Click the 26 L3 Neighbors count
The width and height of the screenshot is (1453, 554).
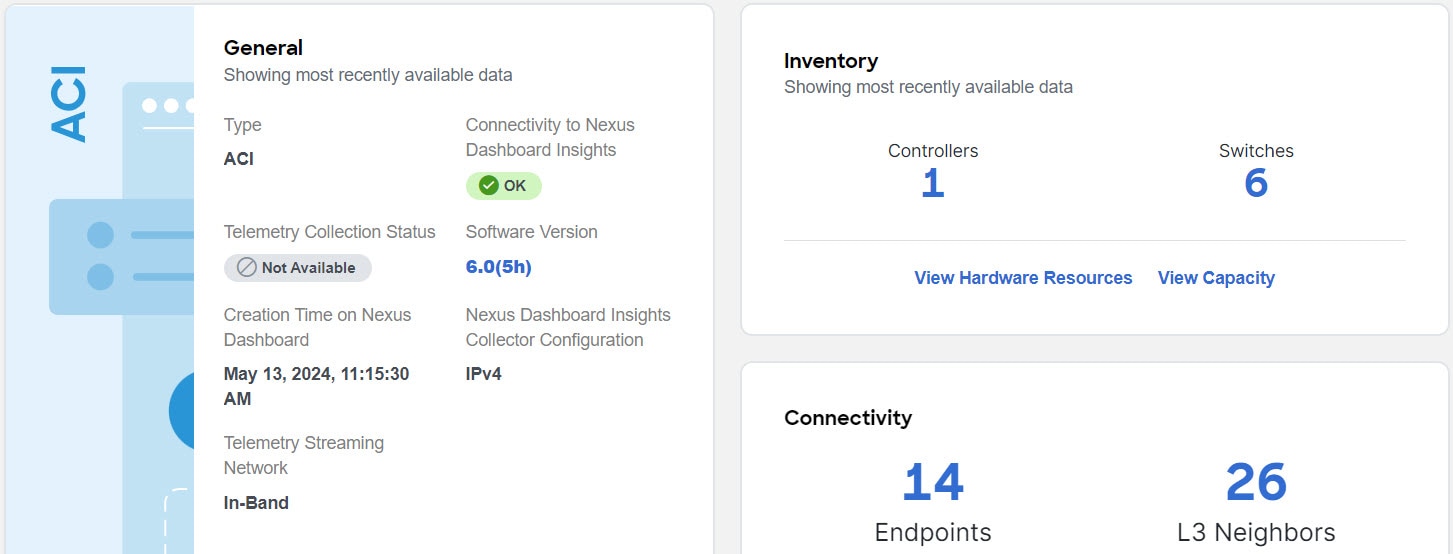(1256, 482)
